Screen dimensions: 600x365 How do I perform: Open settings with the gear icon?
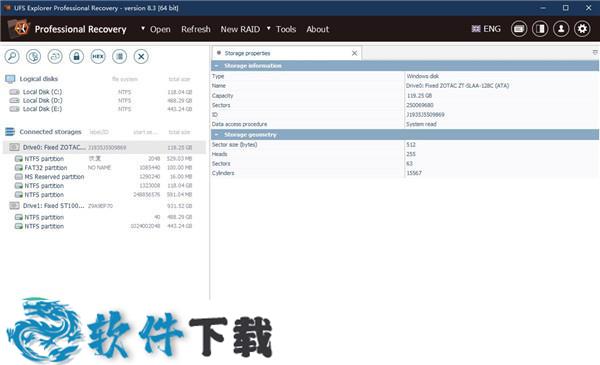click(582, 29)
